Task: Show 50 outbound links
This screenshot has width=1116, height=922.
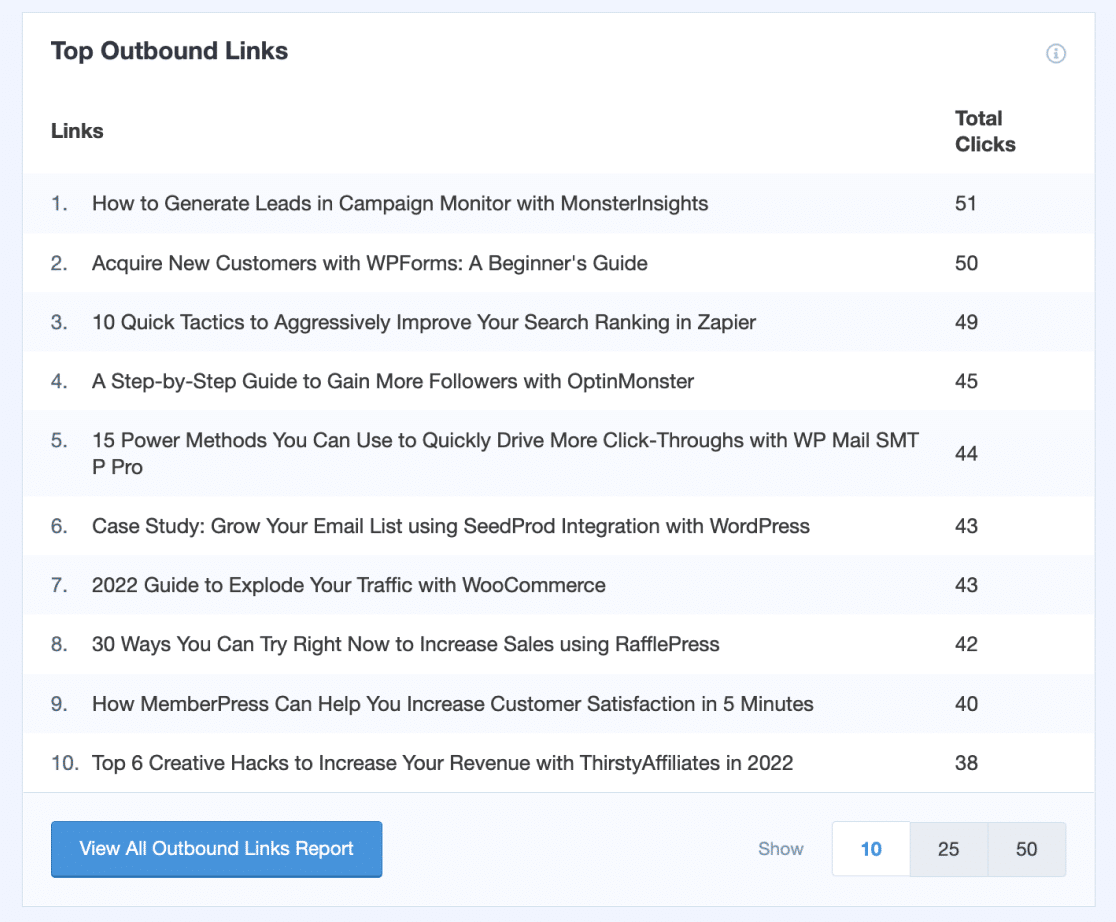Action: tap(1026, 849)
